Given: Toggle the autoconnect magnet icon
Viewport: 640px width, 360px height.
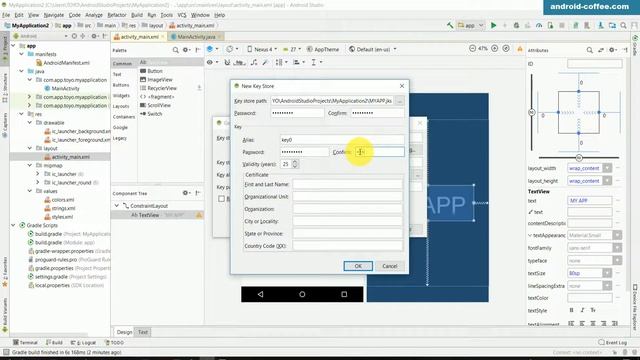Looking at the screenshot, I should pos(227,62).
